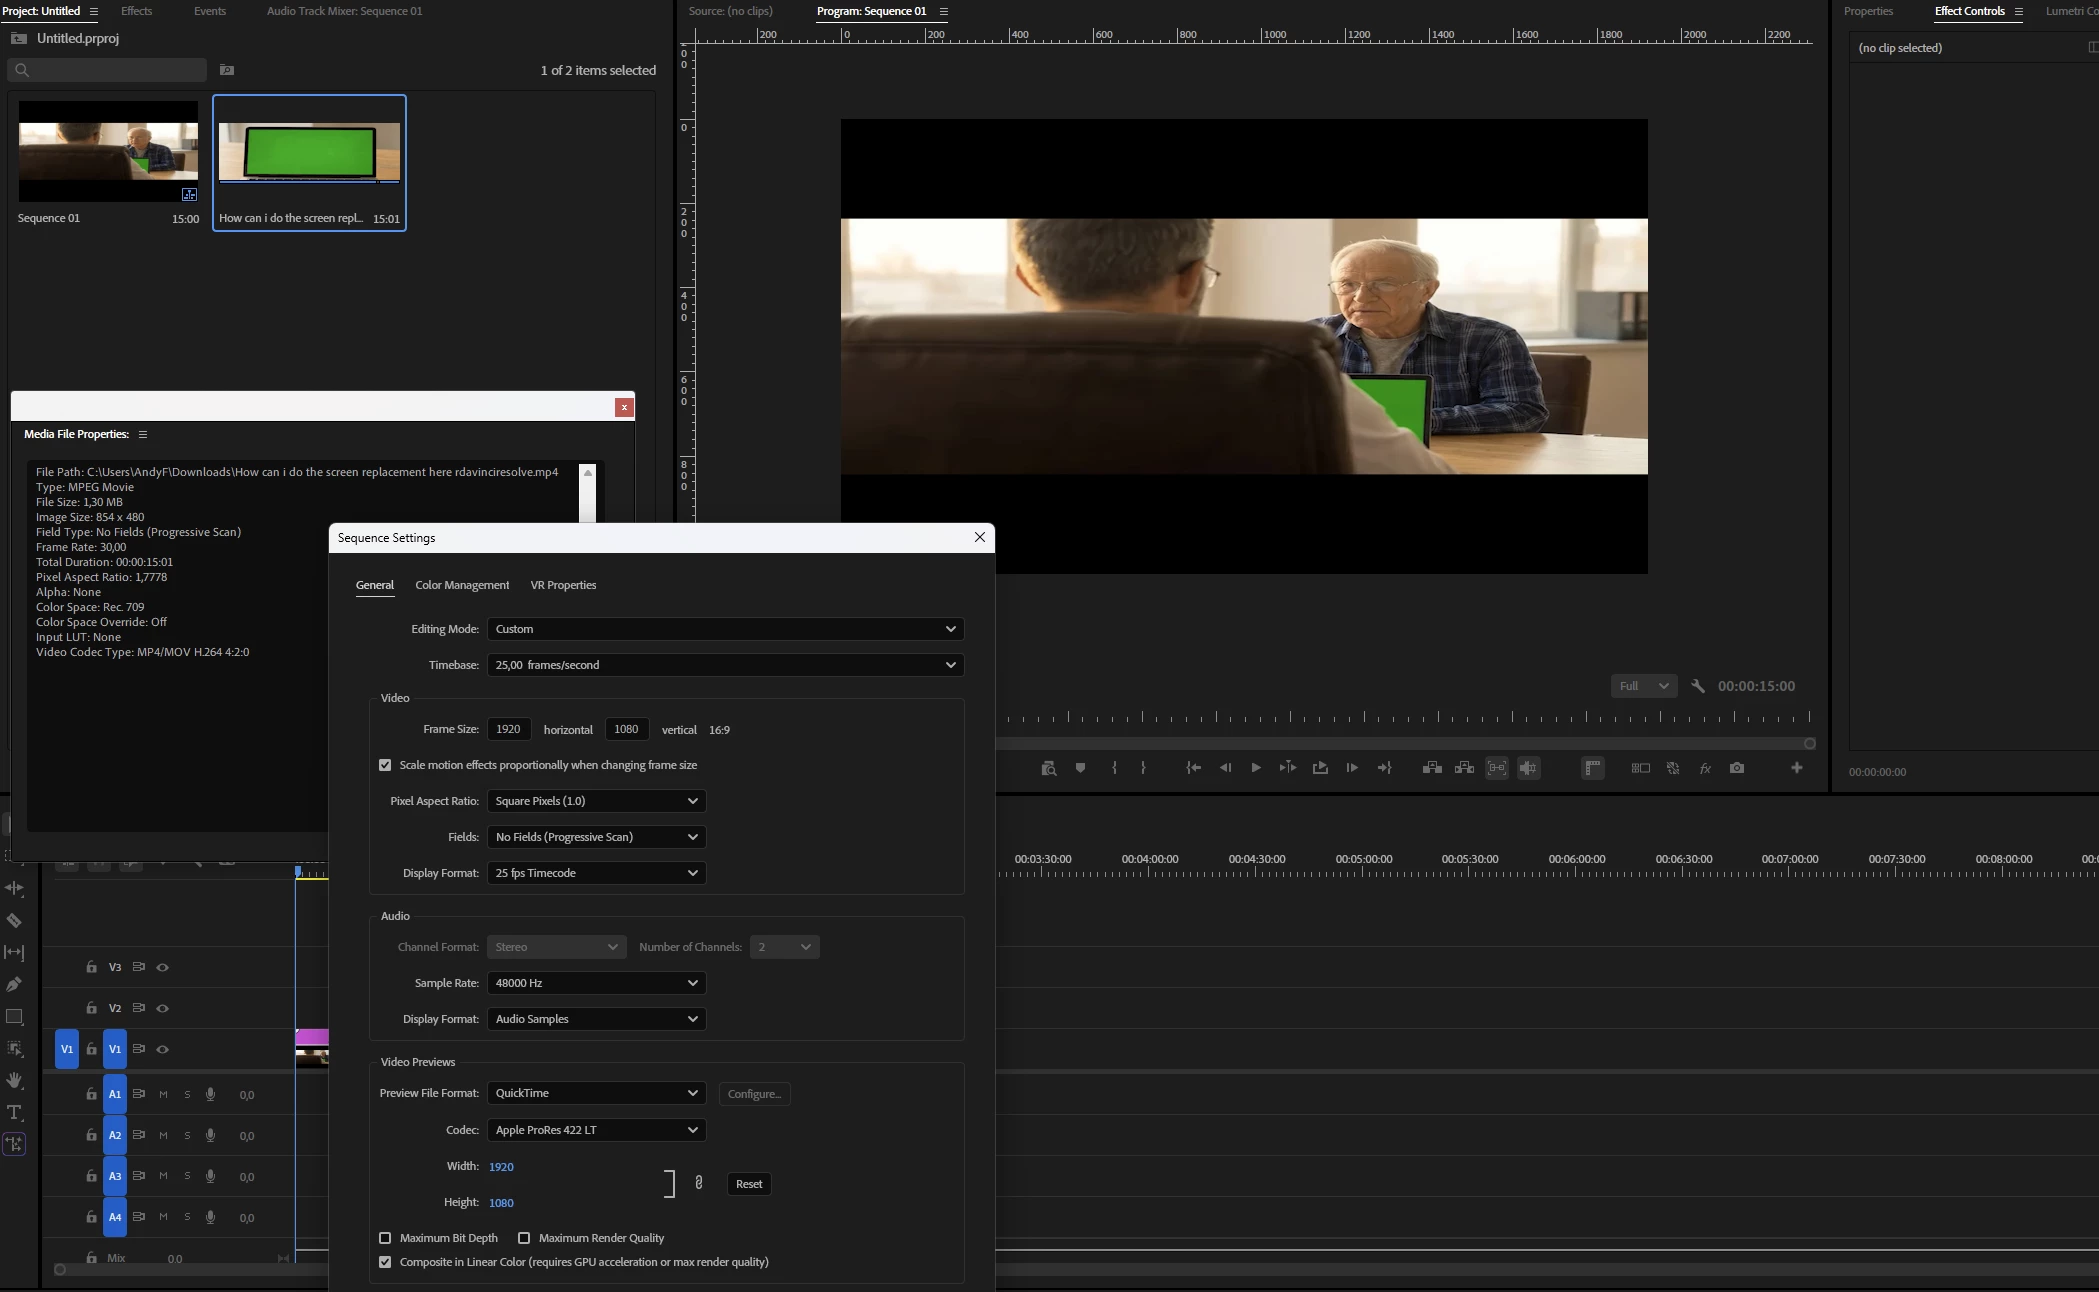Enable Maximum Bit Depth checkbox
Viewport: 2099px width, 1292px height.
click(x=385, y=1238)
